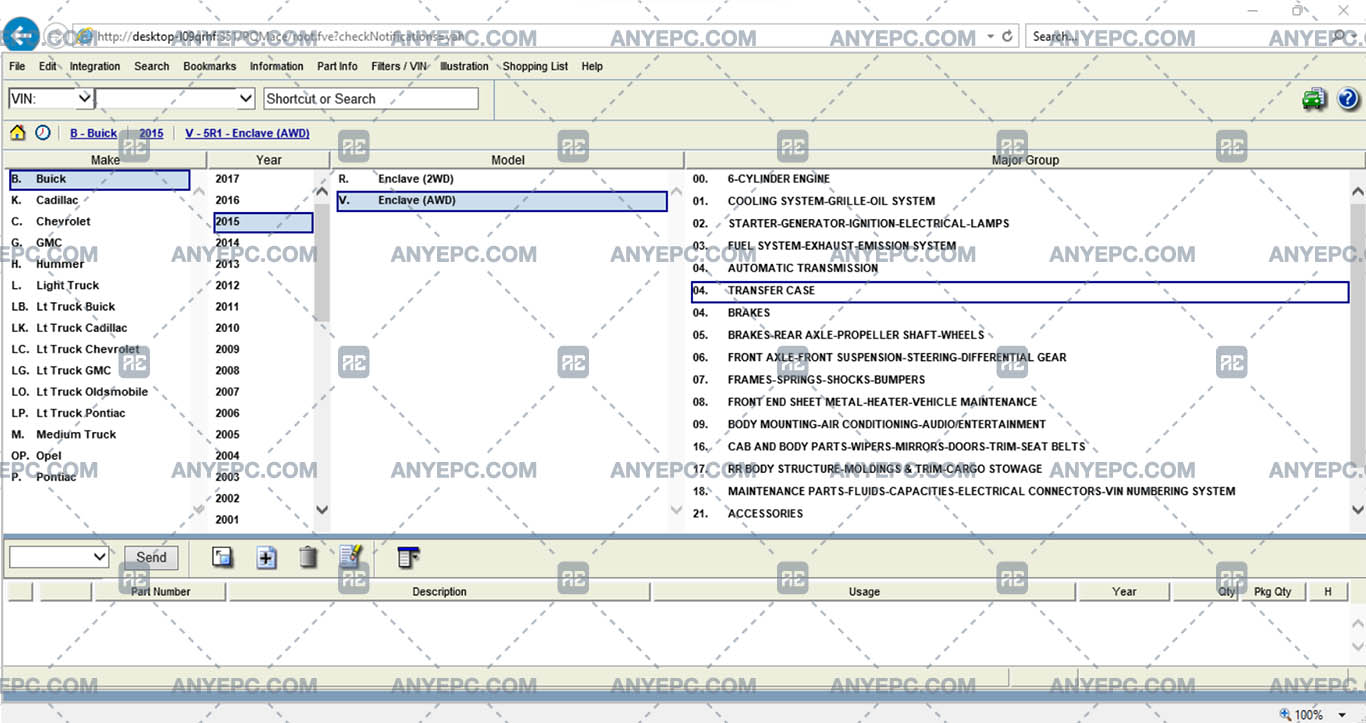Image resolution: width=1366 pixels, height=723 pixels.
Task: Click the browser back arrow button
Action: pyautogui.click(x=21, y=36)
